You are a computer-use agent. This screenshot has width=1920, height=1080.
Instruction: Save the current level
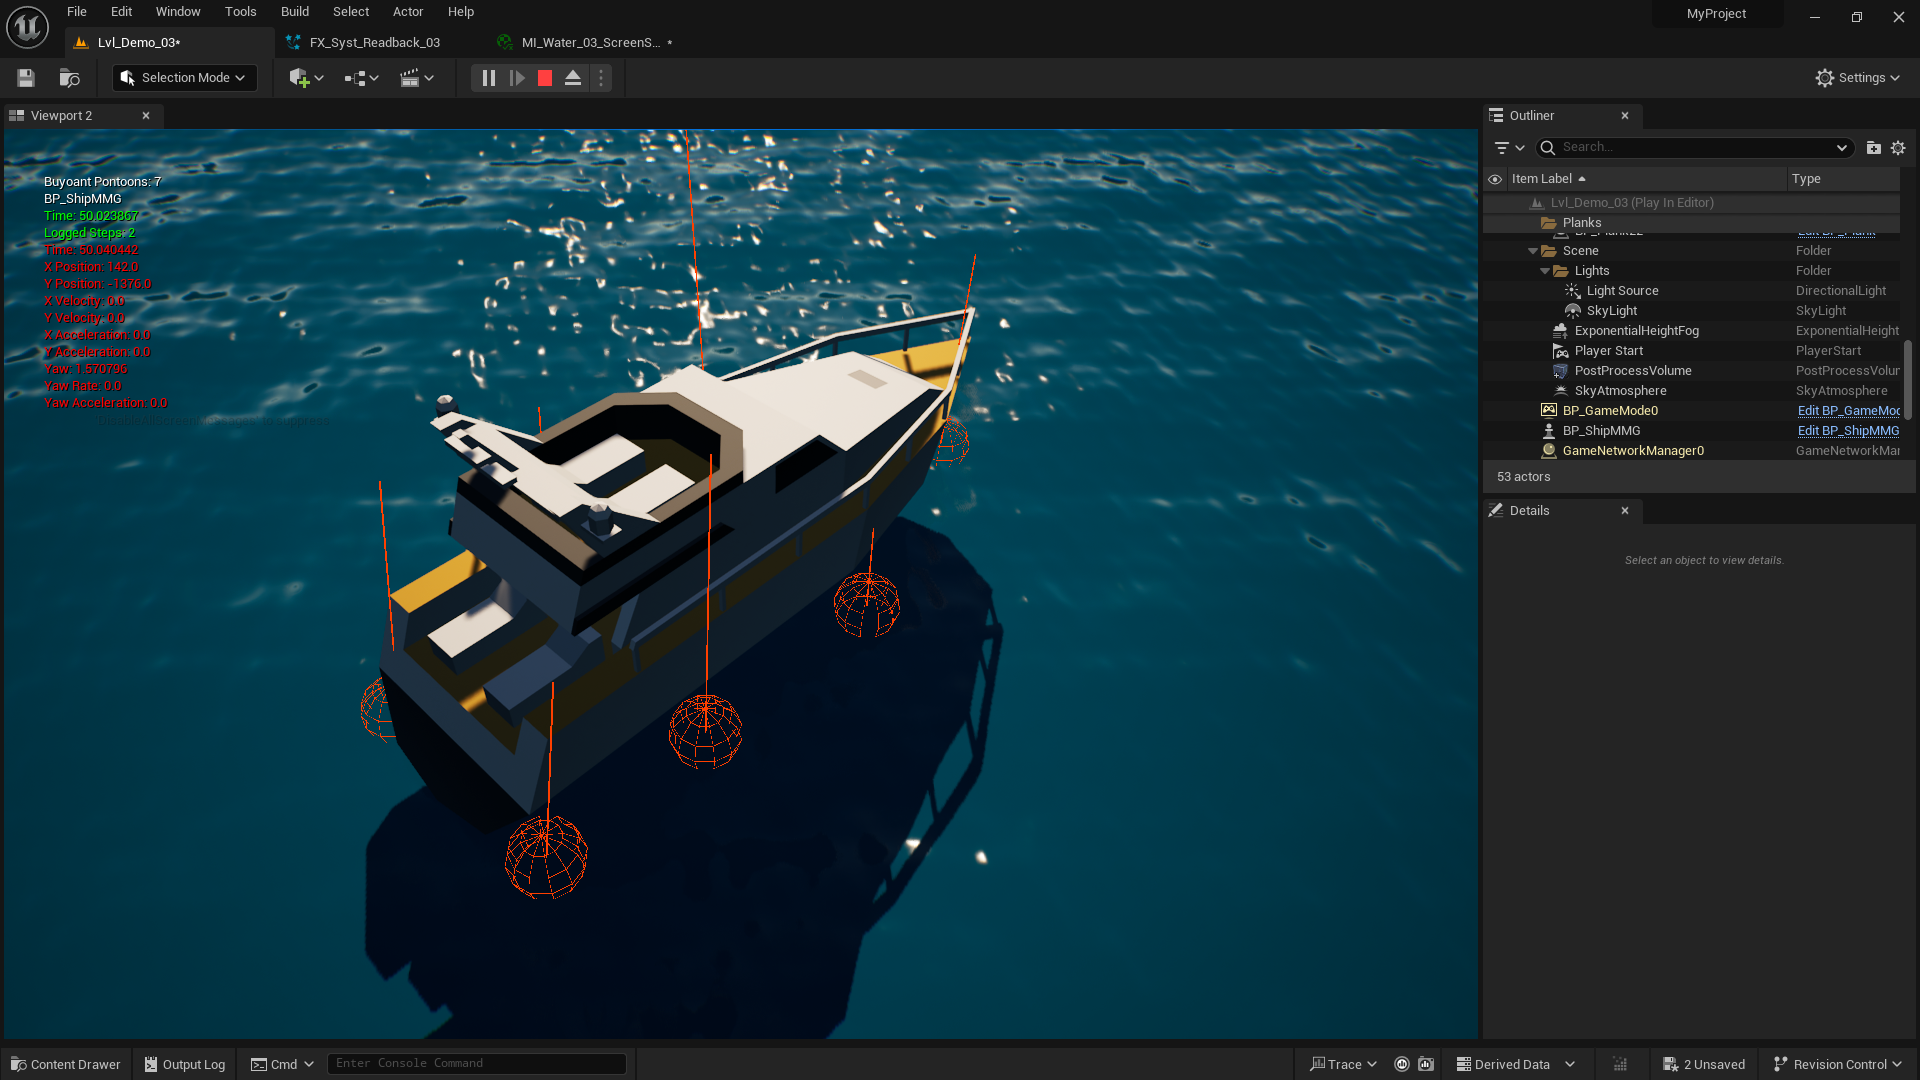tap(24, 78)
